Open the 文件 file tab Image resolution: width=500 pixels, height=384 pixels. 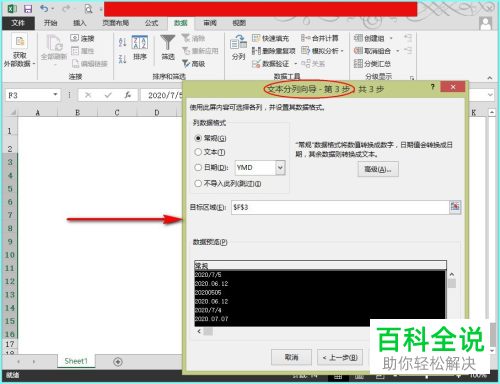click(x=18, y=23)
